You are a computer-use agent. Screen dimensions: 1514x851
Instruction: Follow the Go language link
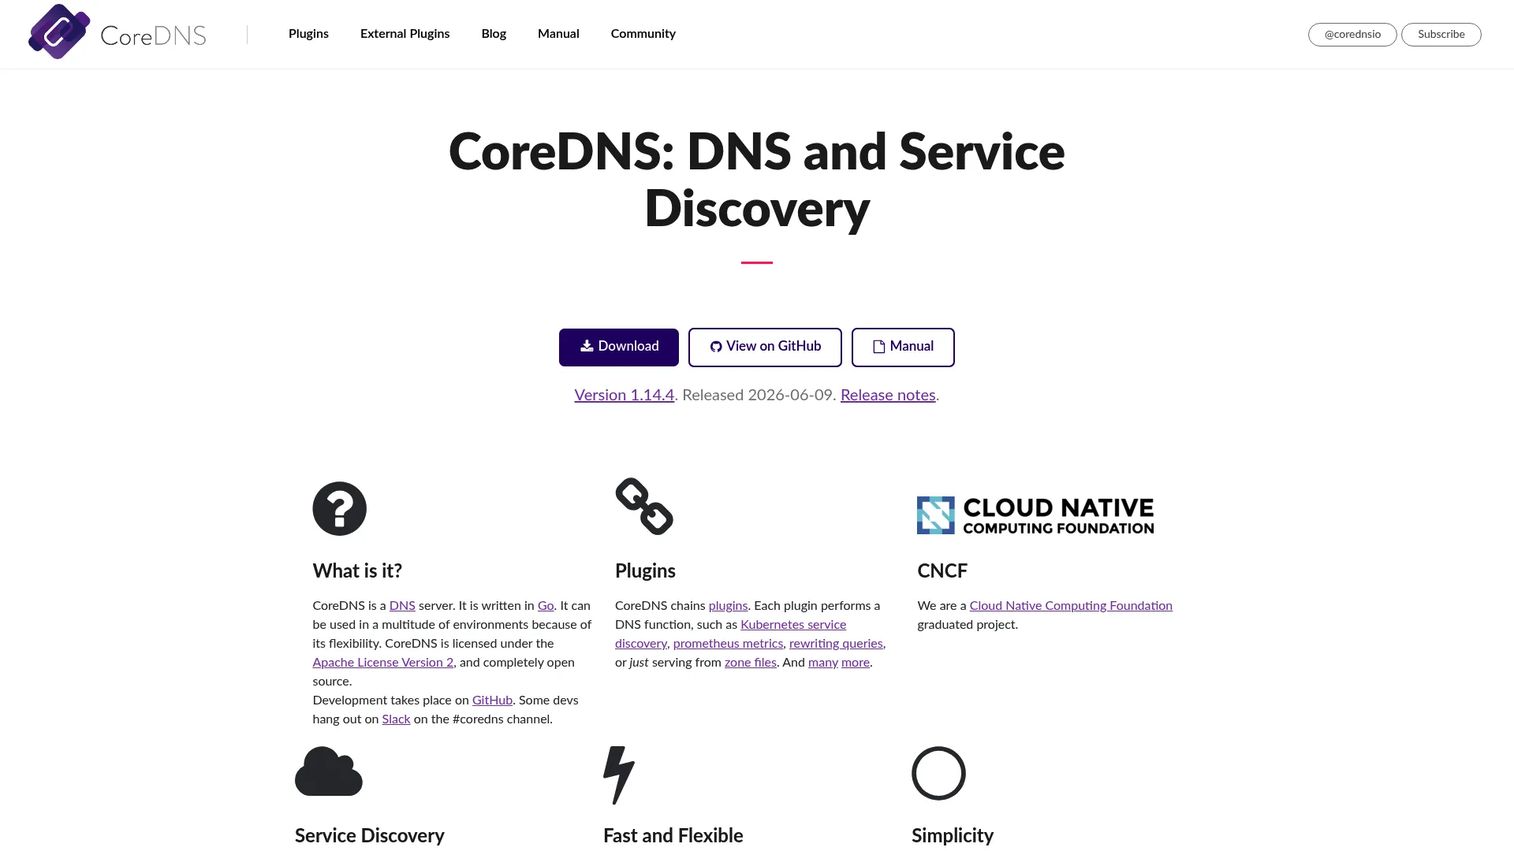click(546, 606)
